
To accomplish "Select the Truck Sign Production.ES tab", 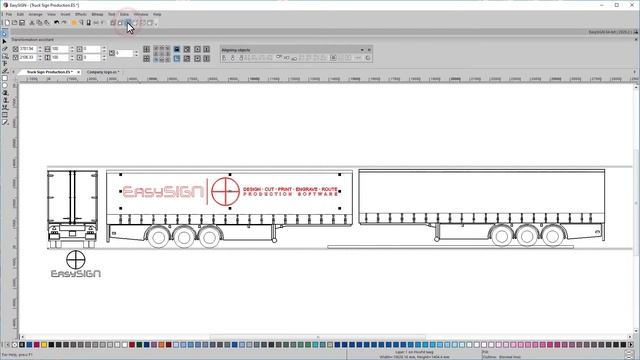I will (x=49, y=72).
